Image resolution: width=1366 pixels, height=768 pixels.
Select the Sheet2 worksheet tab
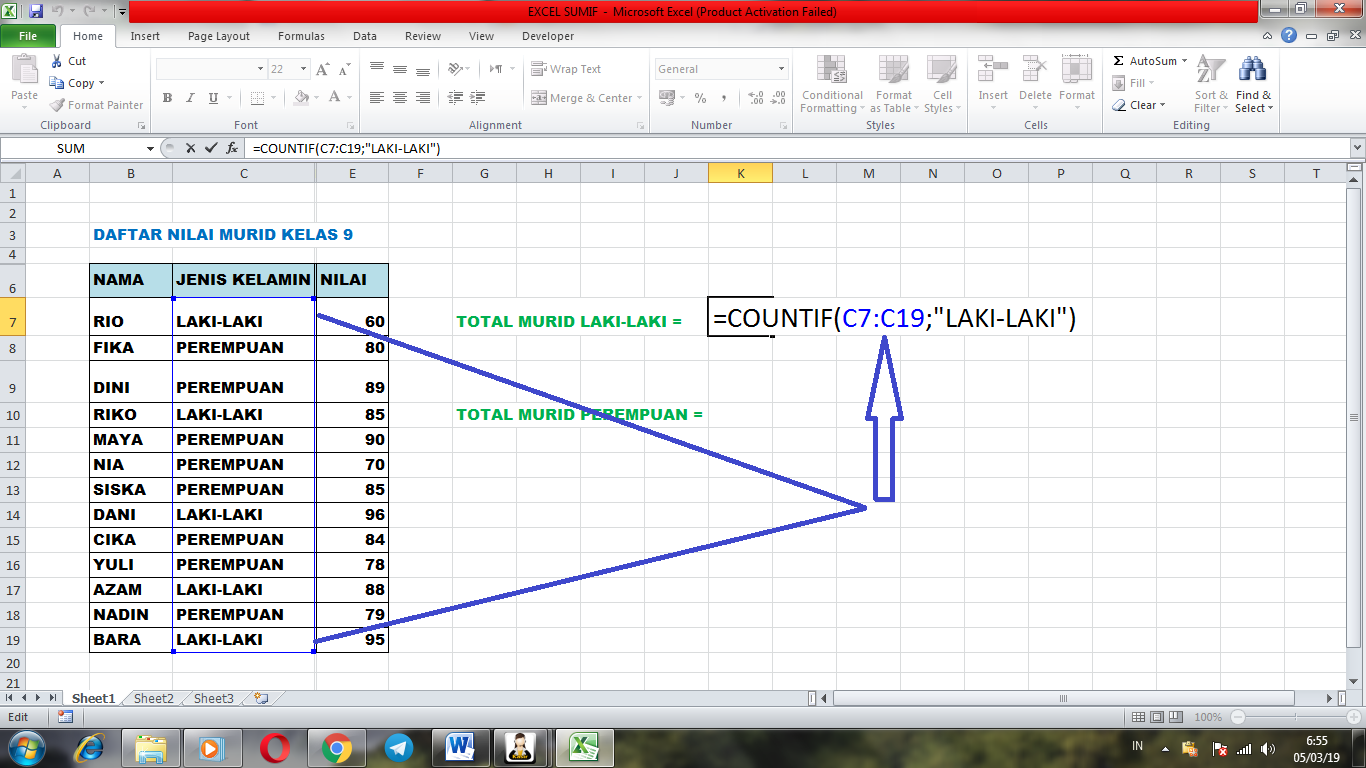click(x=152, y=698)
